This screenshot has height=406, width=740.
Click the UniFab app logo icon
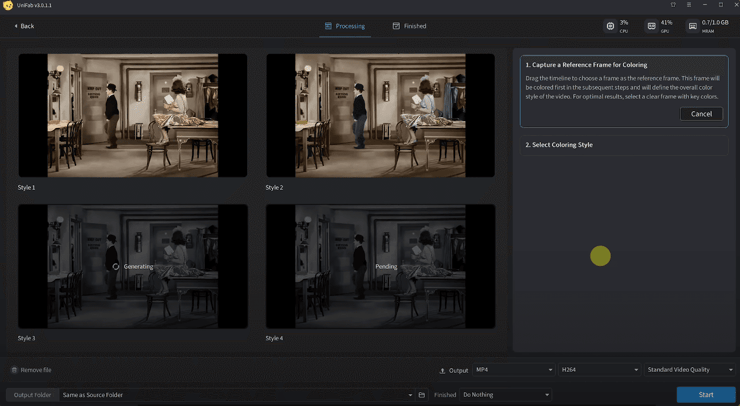point(8,5)
